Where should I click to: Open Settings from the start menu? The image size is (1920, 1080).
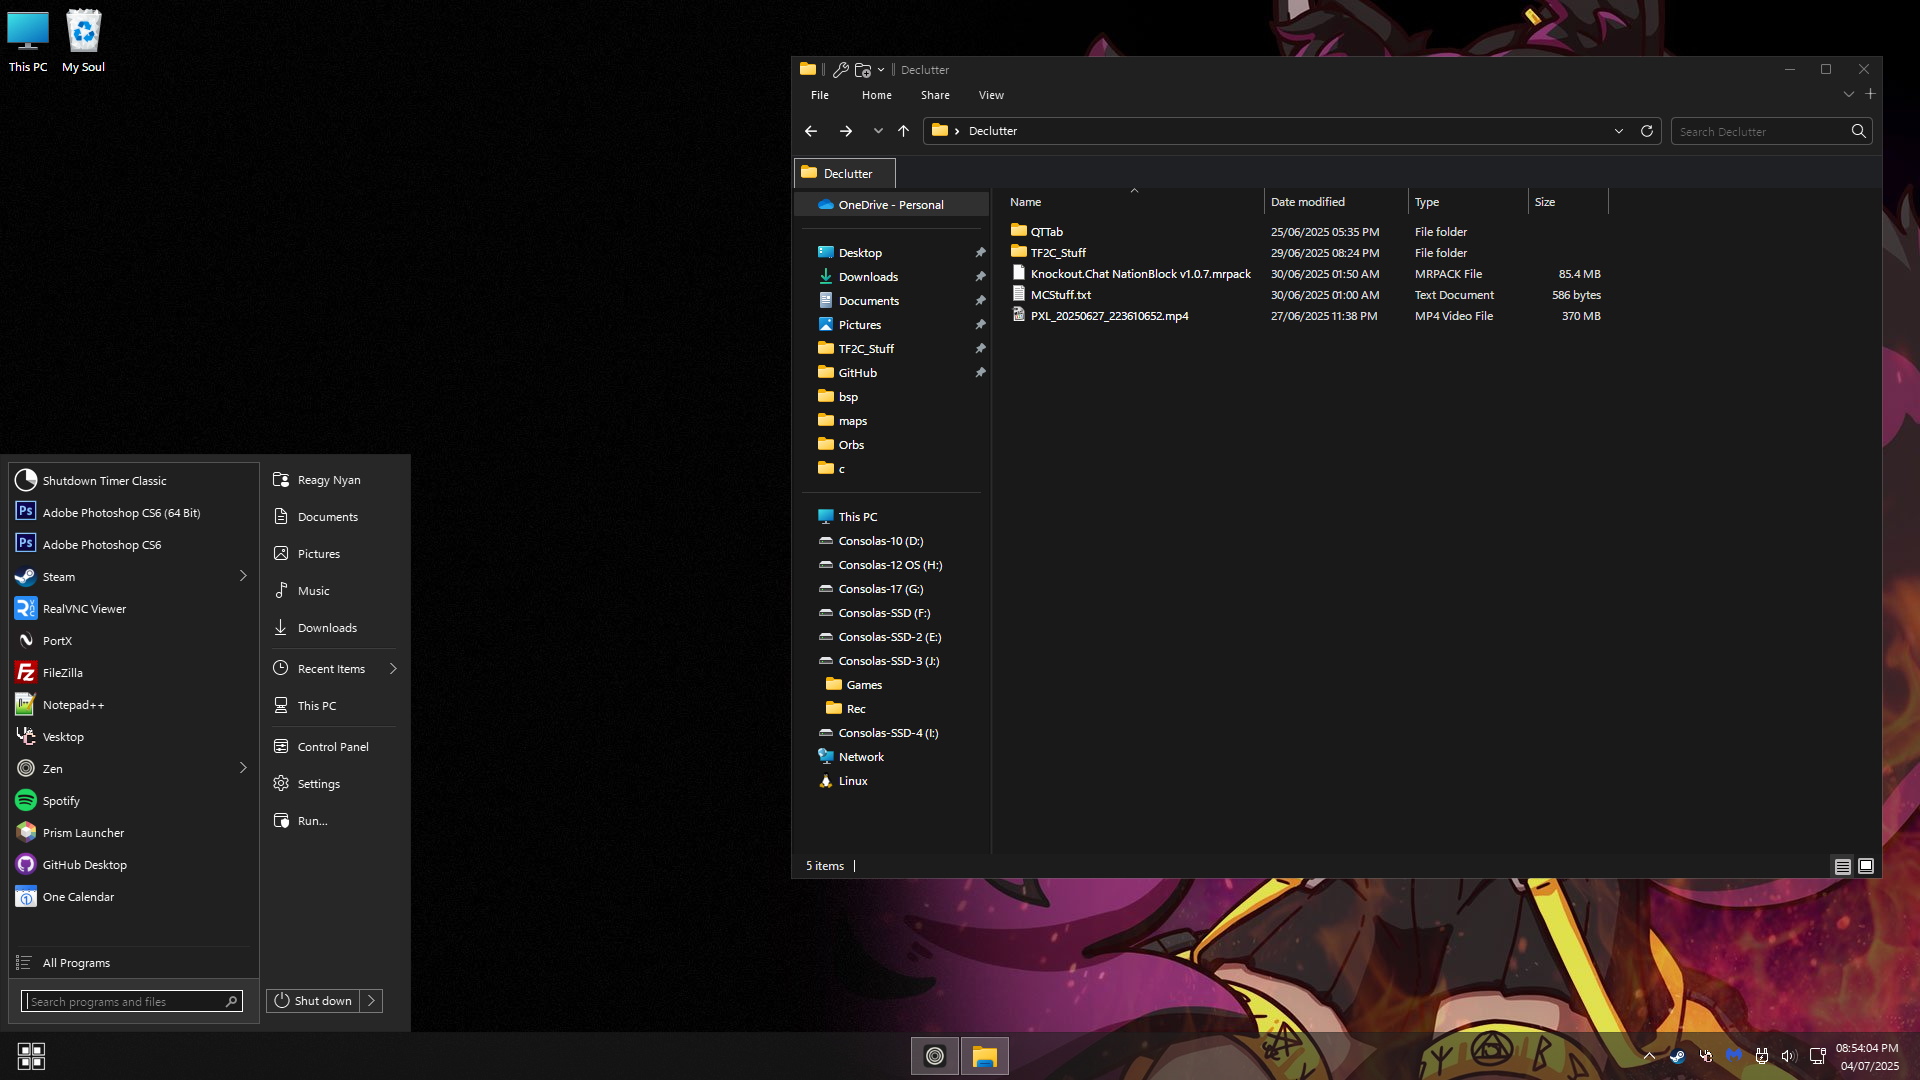point(333,784)
